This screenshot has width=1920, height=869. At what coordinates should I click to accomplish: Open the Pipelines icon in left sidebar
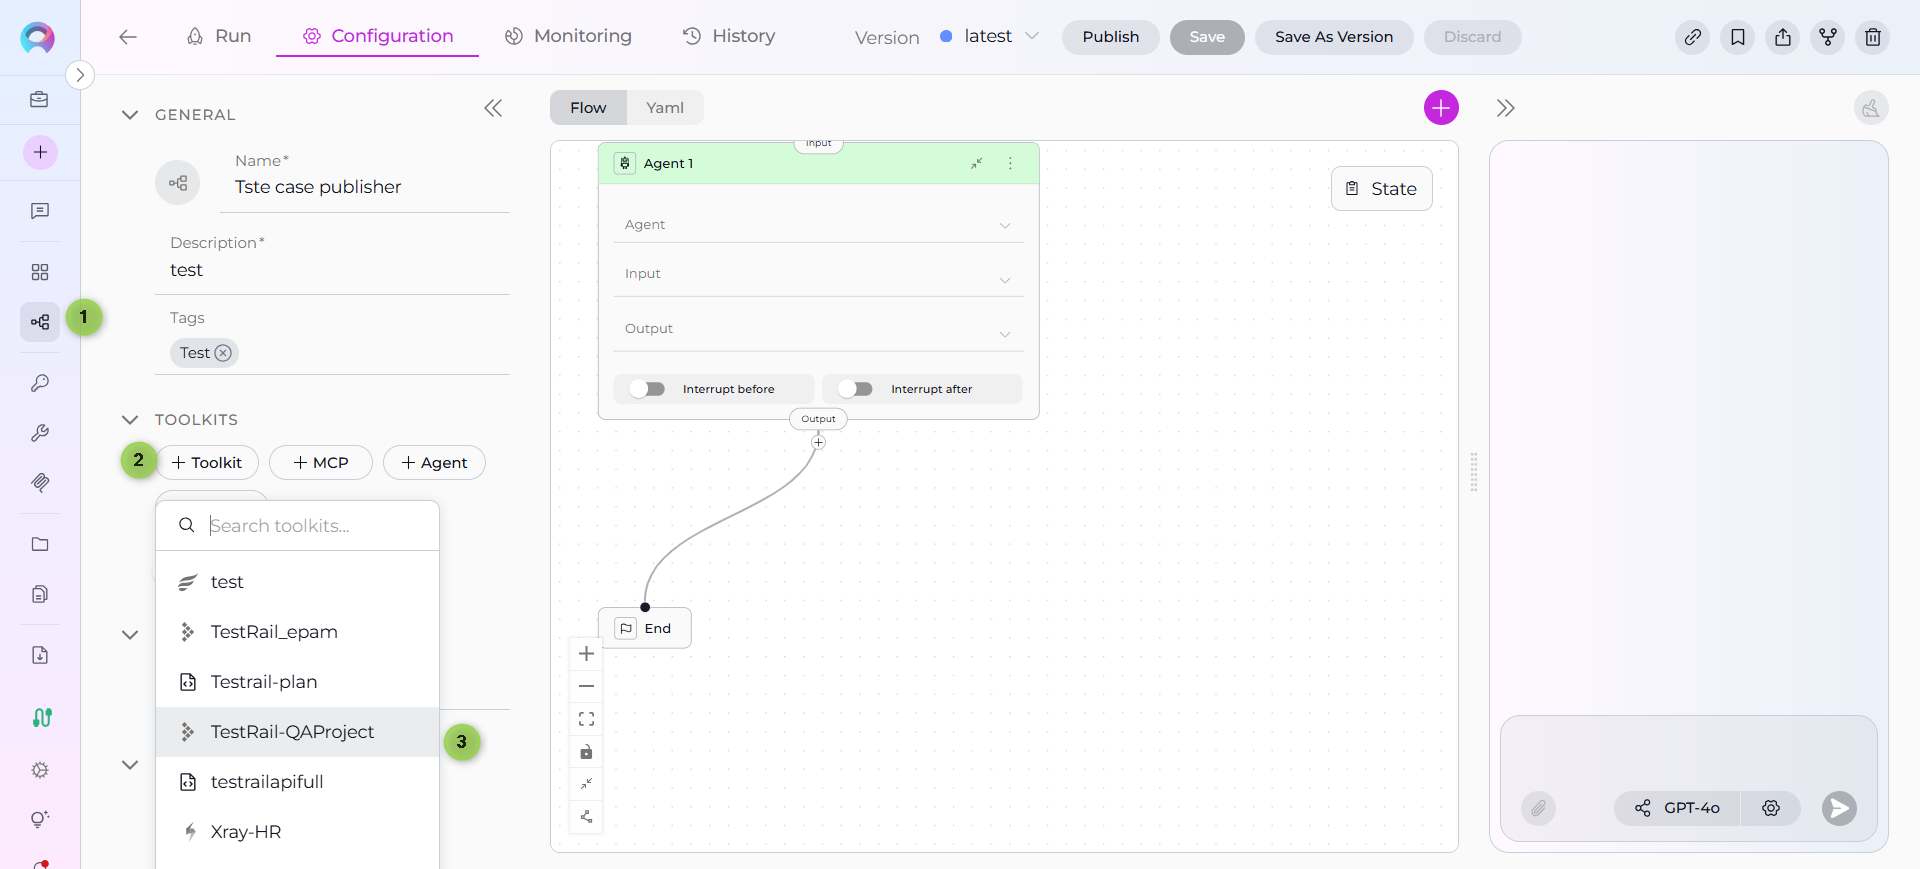tap(40, 322)
